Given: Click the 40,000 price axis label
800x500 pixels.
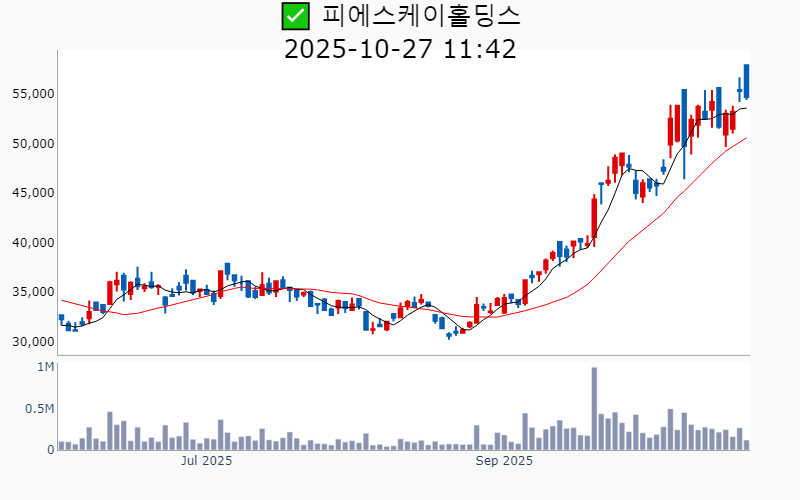Looking at the screenshot, I should click(32, 243).
